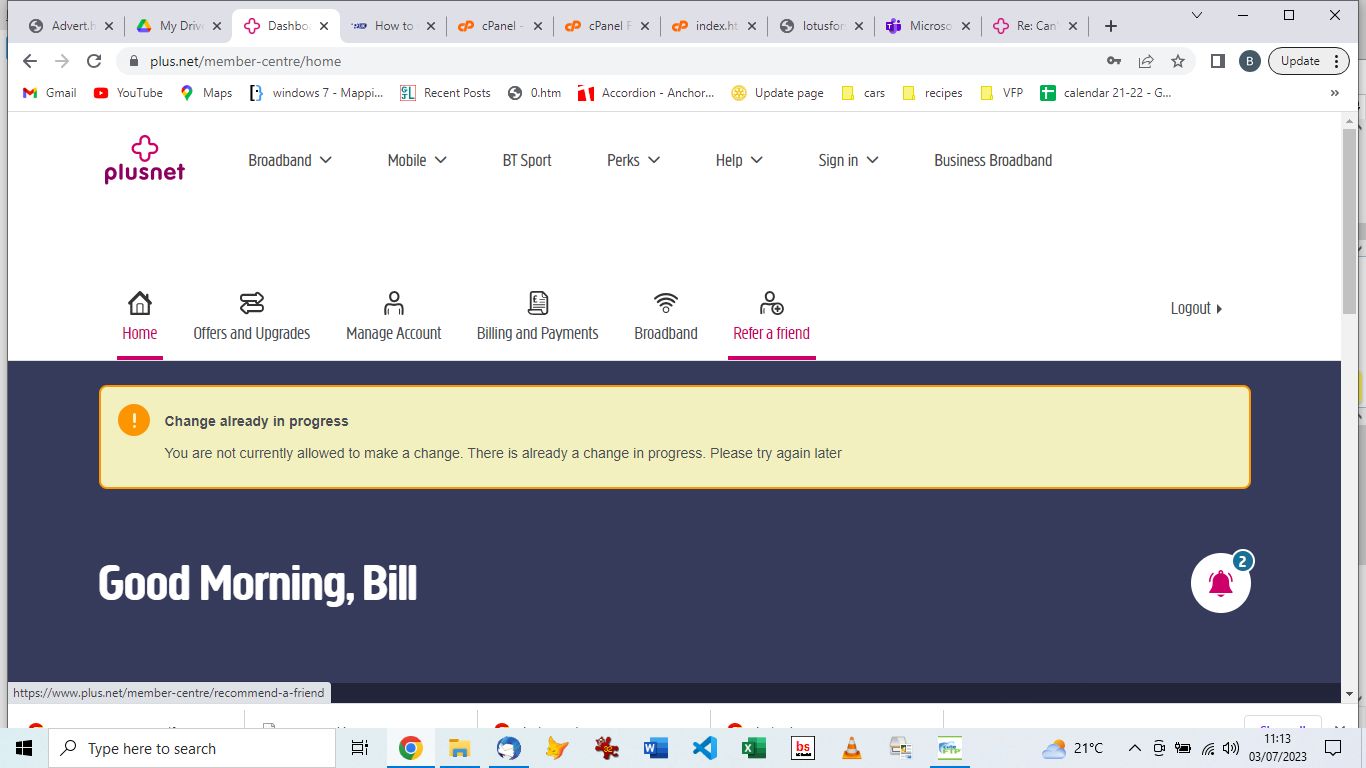
Task: Click the Logout link
Action: [1196, 308]
